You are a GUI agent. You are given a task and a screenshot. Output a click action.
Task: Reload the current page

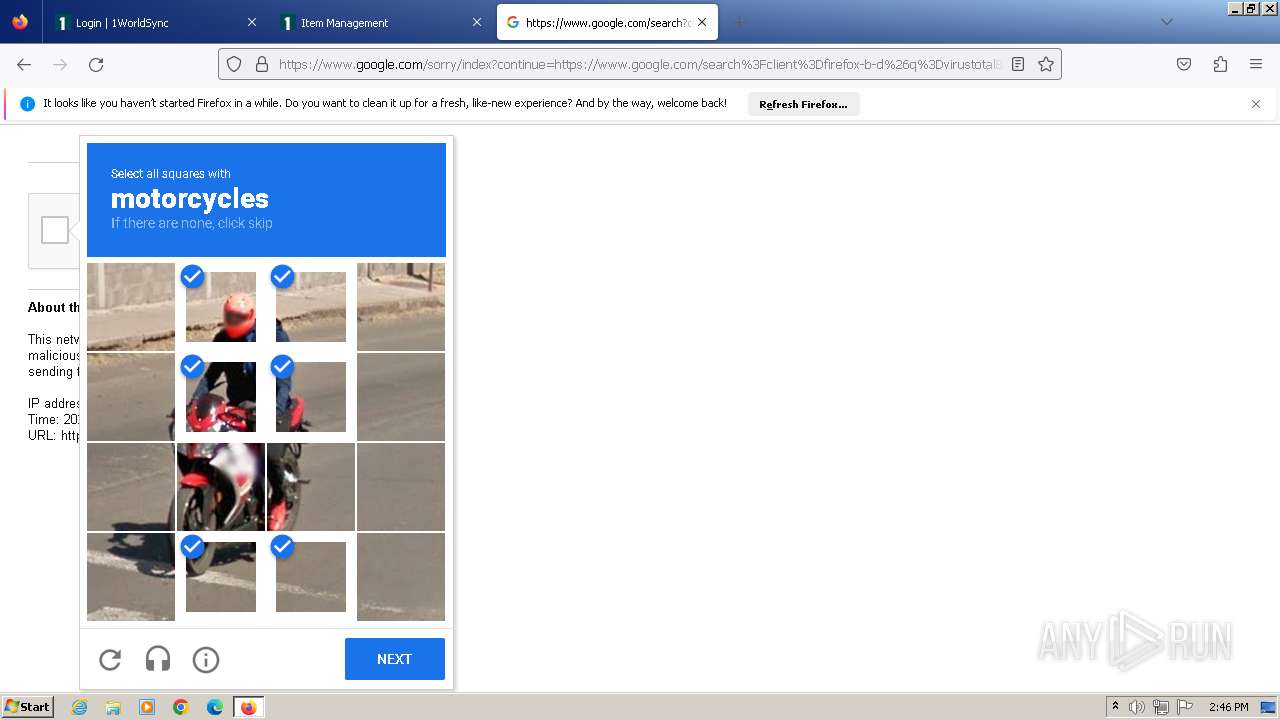(x=96, y=64)
